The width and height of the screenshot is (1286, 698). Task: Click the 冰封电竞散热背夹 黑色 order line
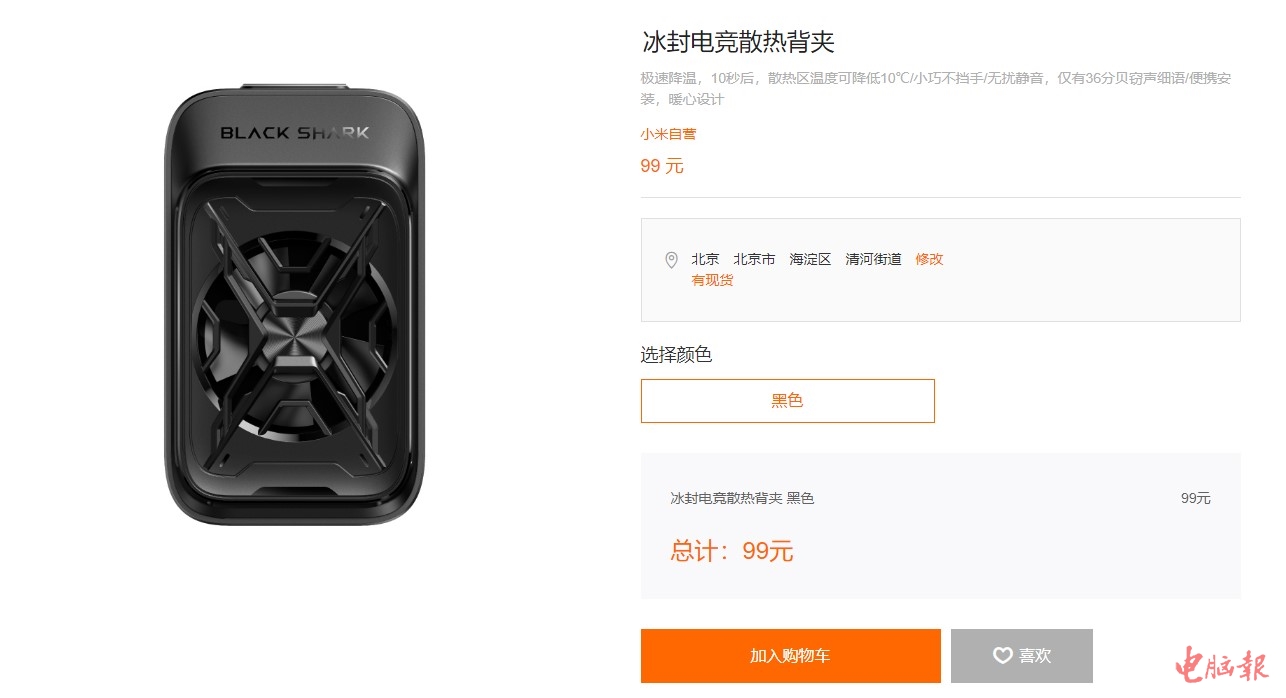pyautogui.click(x=742, y=498)
